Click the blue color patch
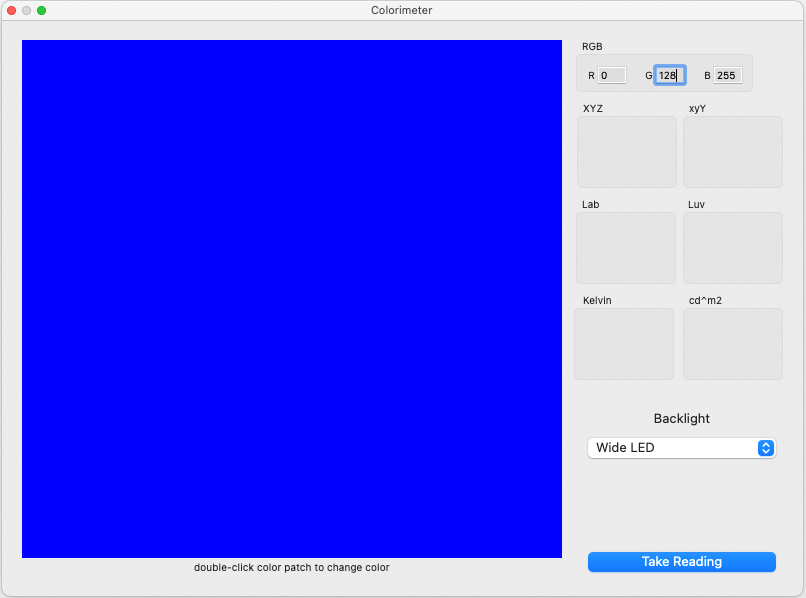This screenshot has height=598, width=806. [x=291, y=299]
